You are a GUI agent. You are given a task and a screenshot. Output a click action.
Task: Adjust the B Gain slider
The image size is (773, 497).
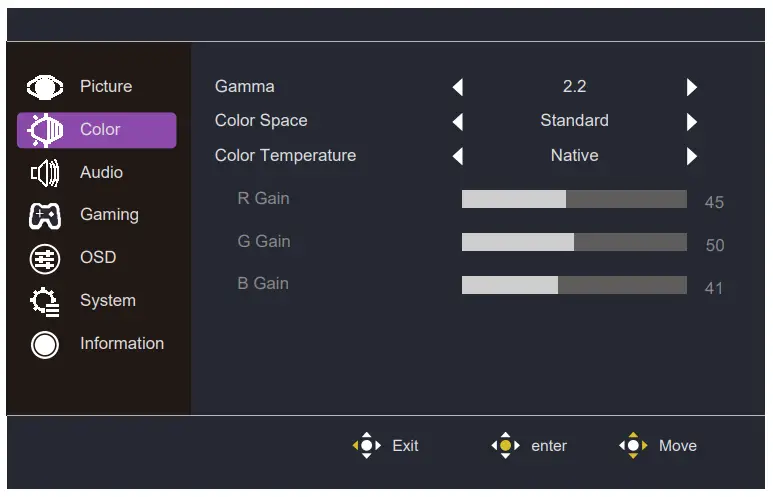coord(574,285)
